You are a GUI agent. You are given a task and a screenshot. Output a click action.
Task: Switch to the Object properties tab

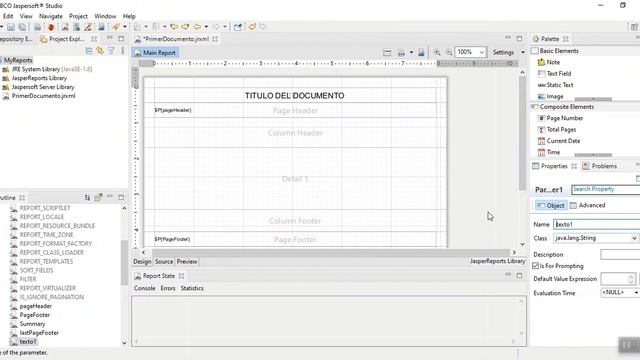pos(551,205)
